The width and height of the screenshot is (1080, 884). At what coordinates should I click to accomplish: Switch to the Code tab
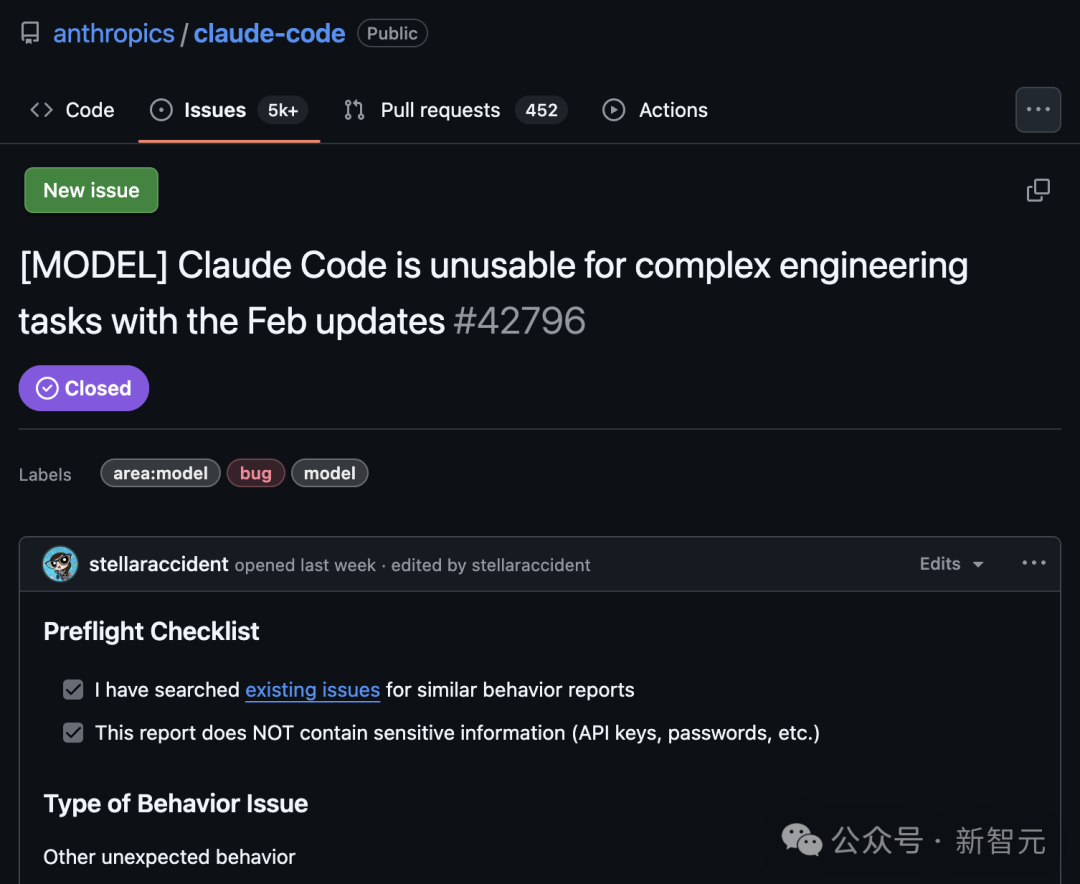point(89,110)
